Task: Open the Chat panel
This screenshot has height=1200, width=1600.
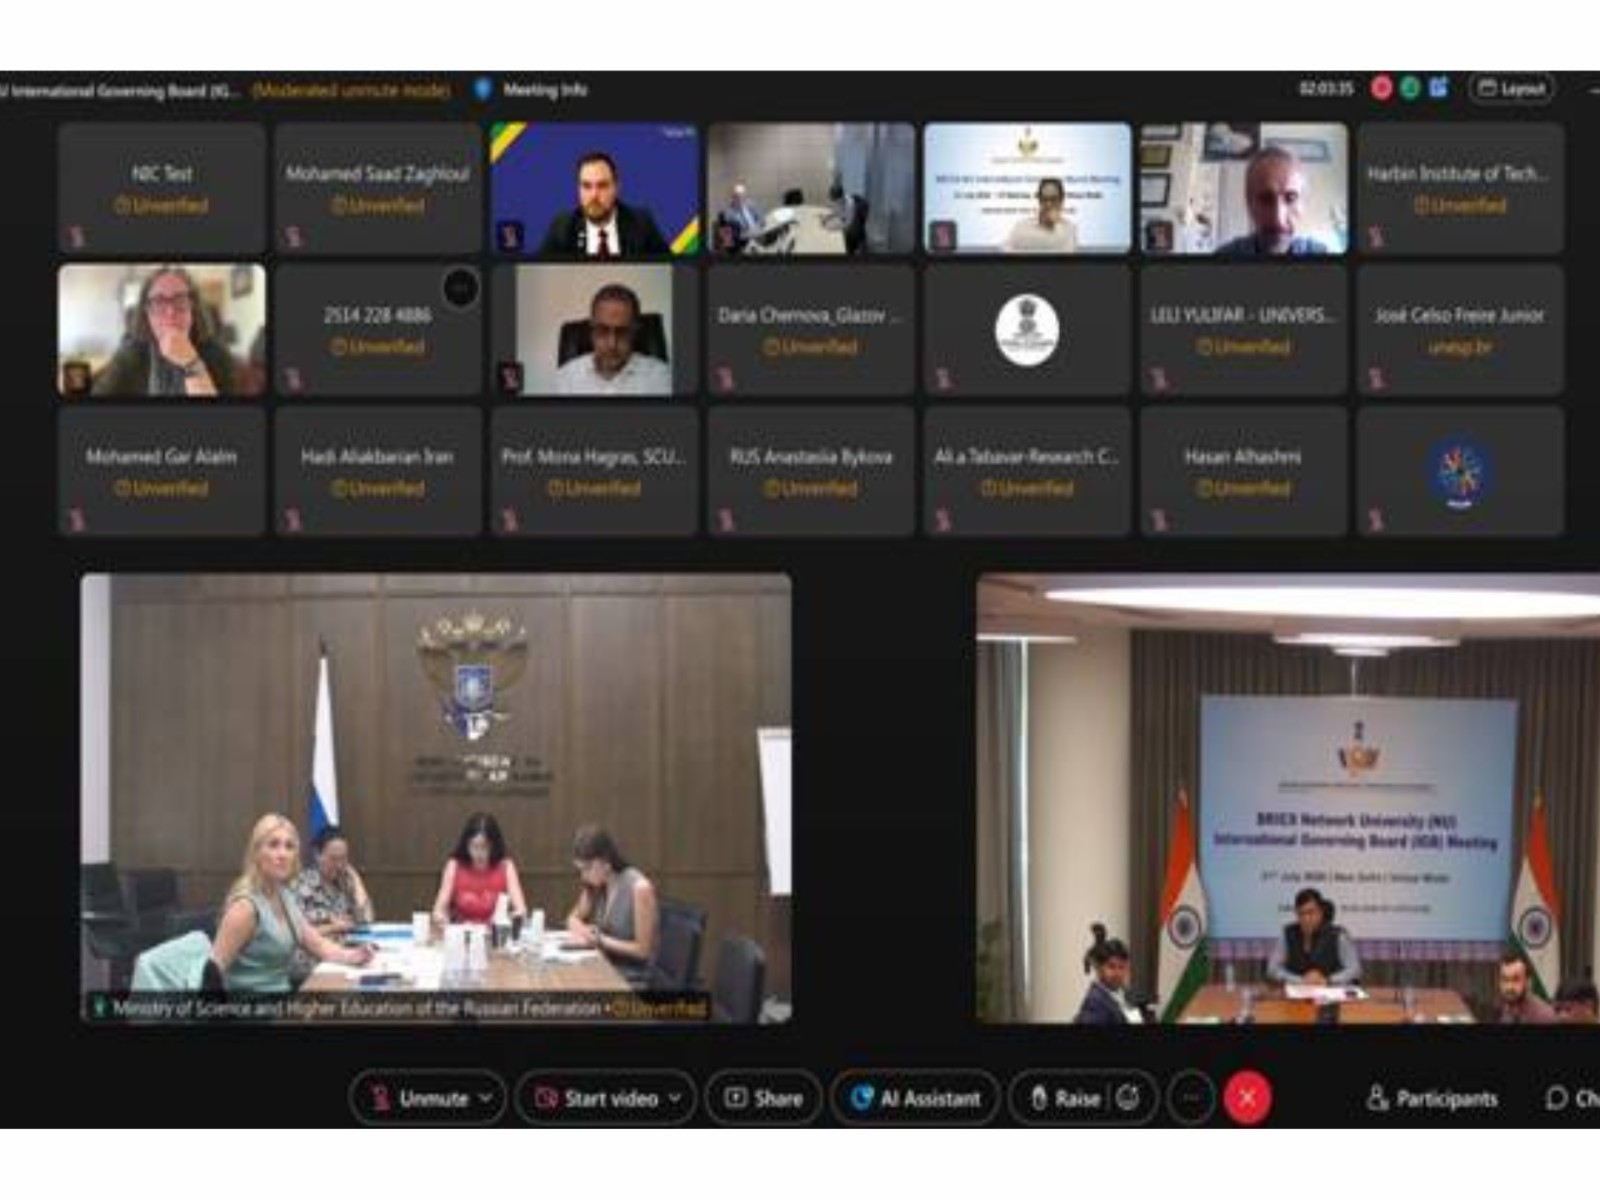Action: 1573,1098
